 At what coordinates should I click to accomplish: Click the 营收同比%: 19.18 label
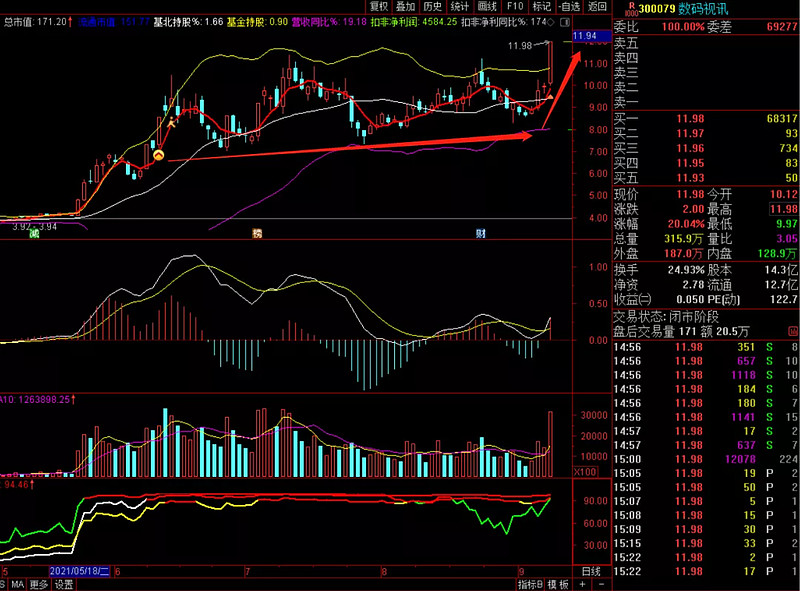pos(329,22)
